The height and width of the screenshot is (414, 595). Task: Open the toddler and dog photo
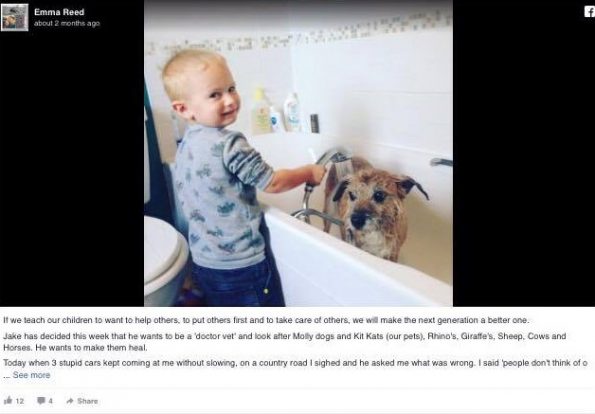pyautogui.click(x=298, y=153)
